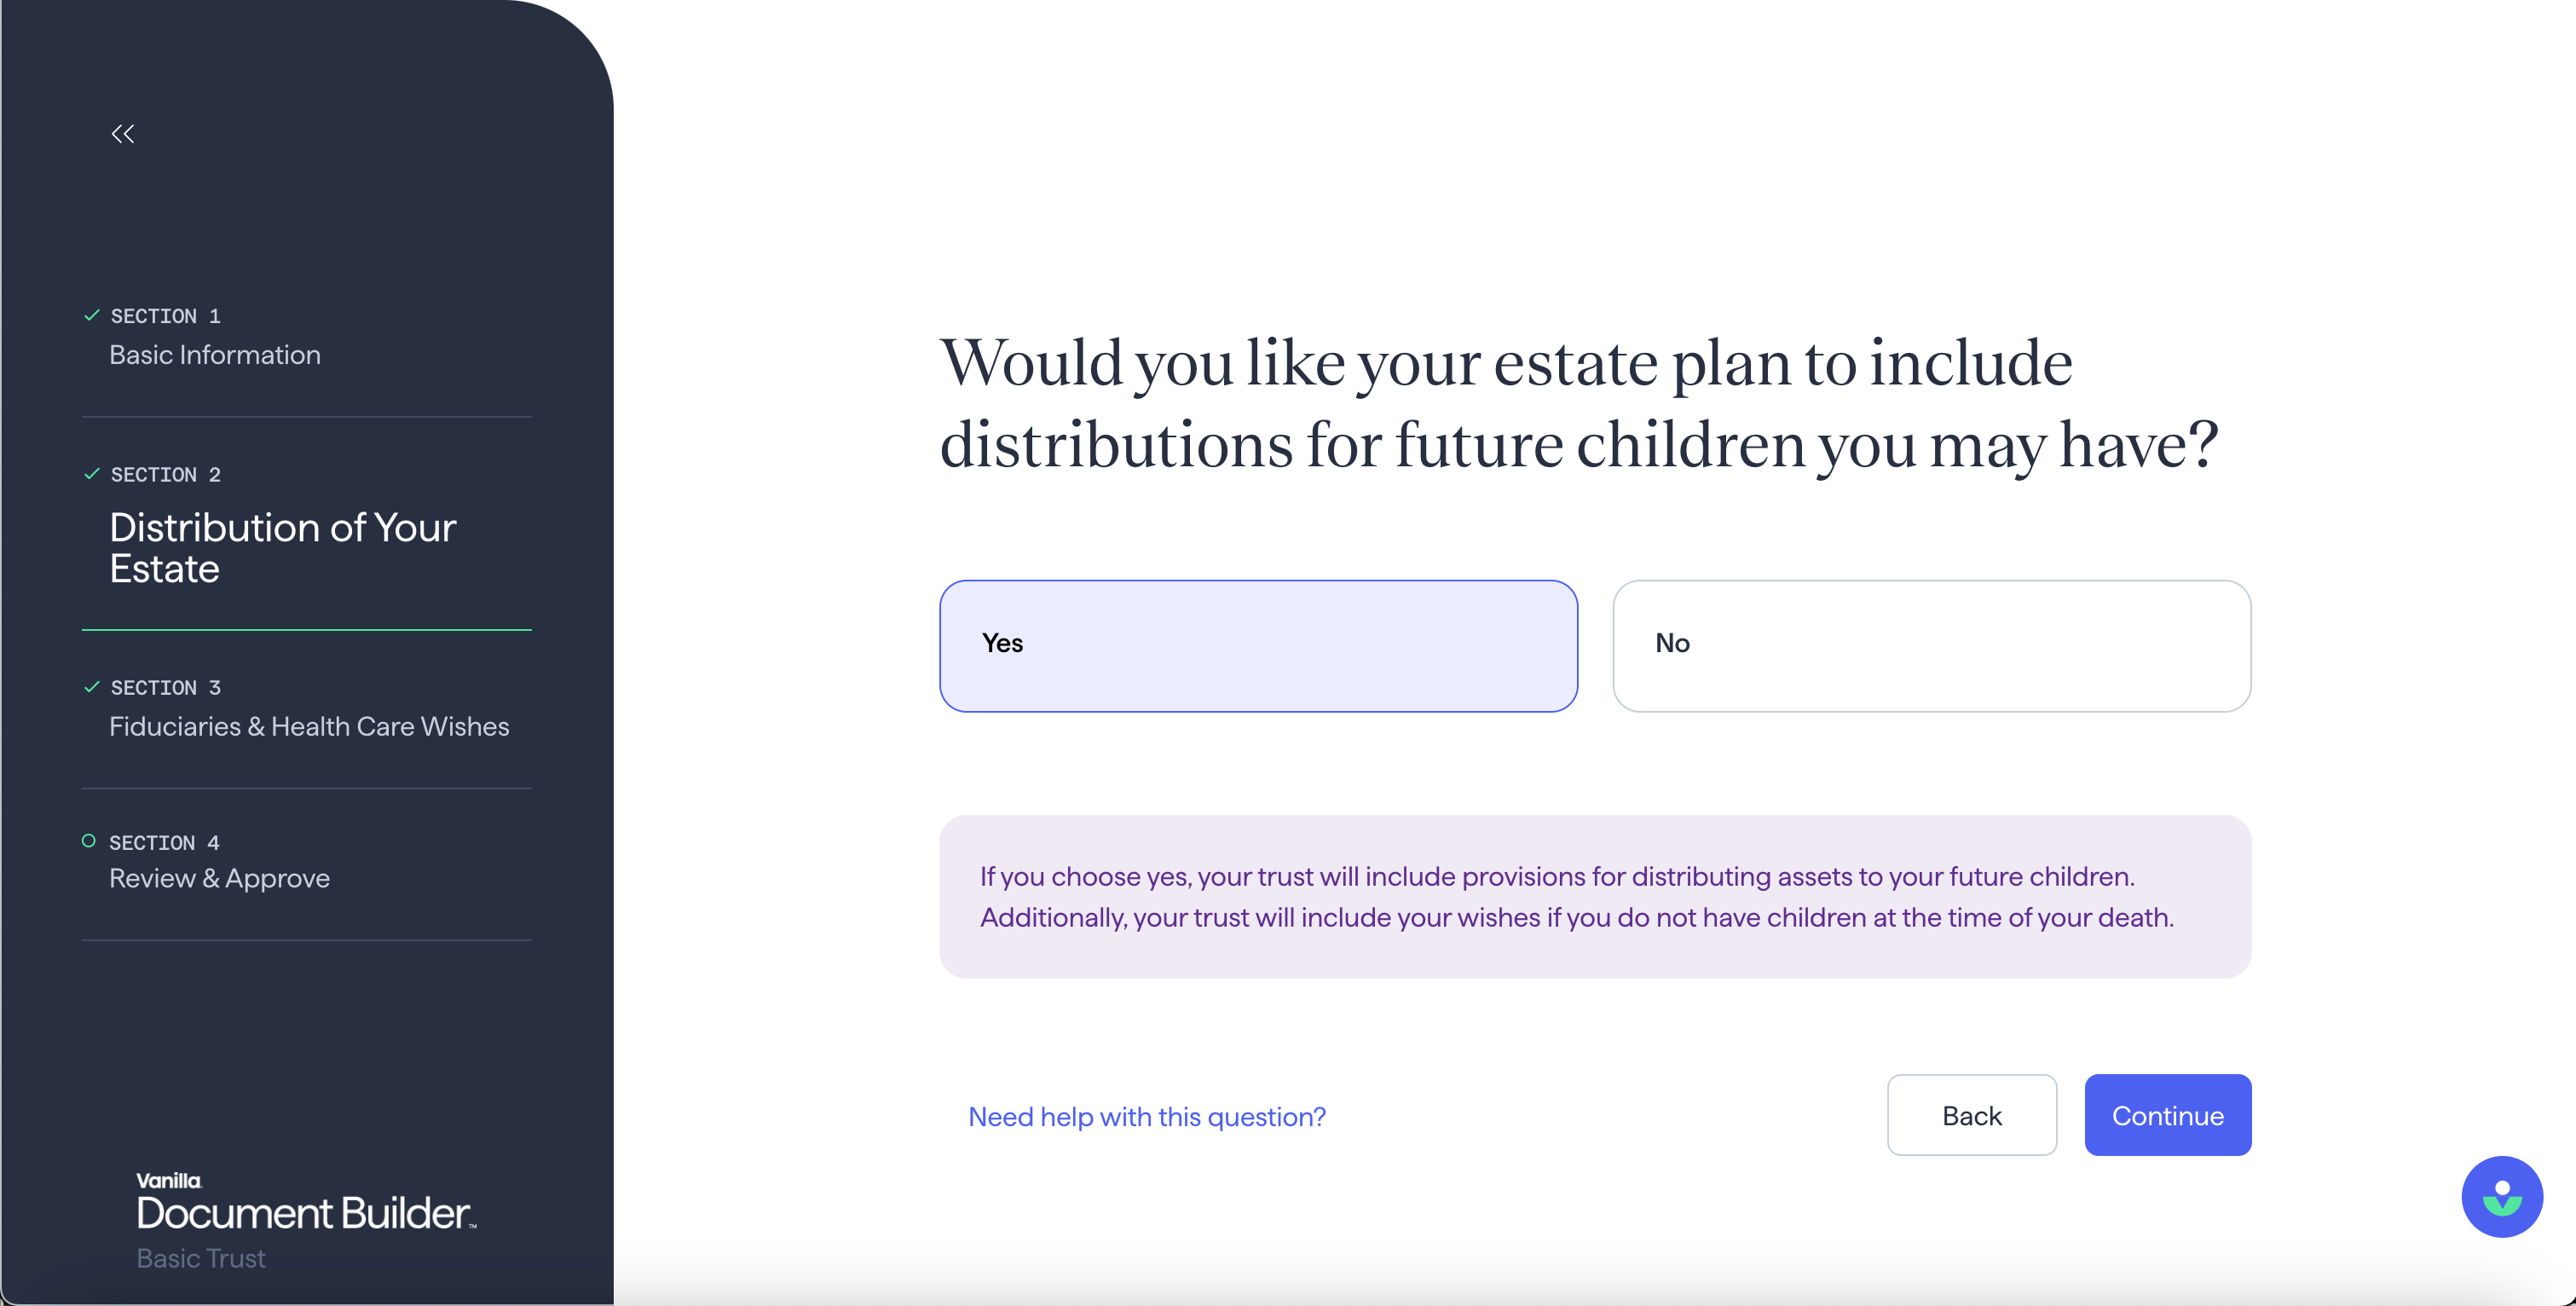Open Need help with this question link

(1147, 1116)
